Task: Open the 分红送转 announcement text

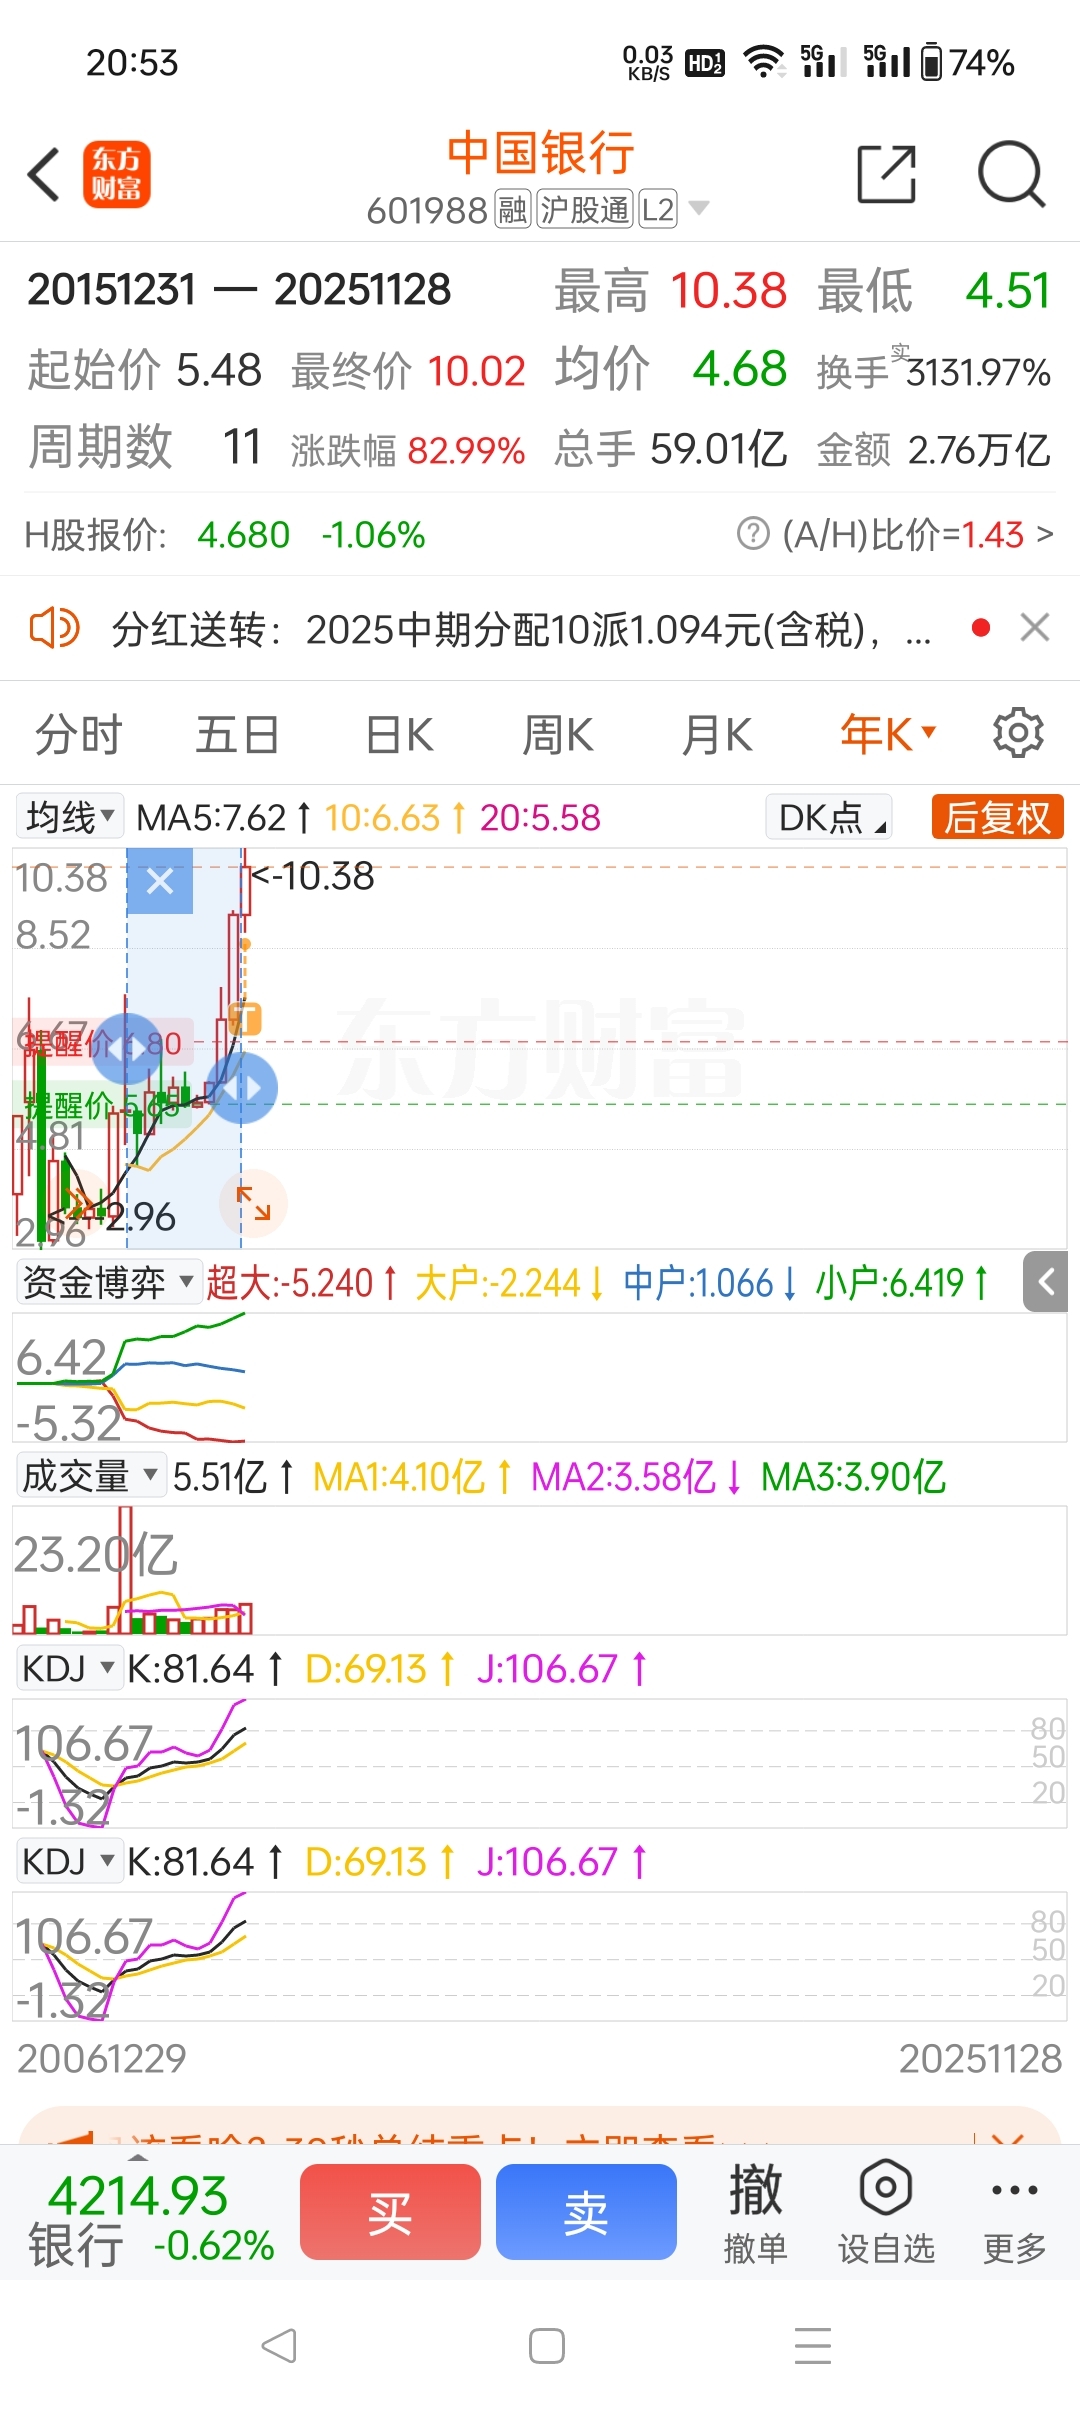Action: [521, 629]
